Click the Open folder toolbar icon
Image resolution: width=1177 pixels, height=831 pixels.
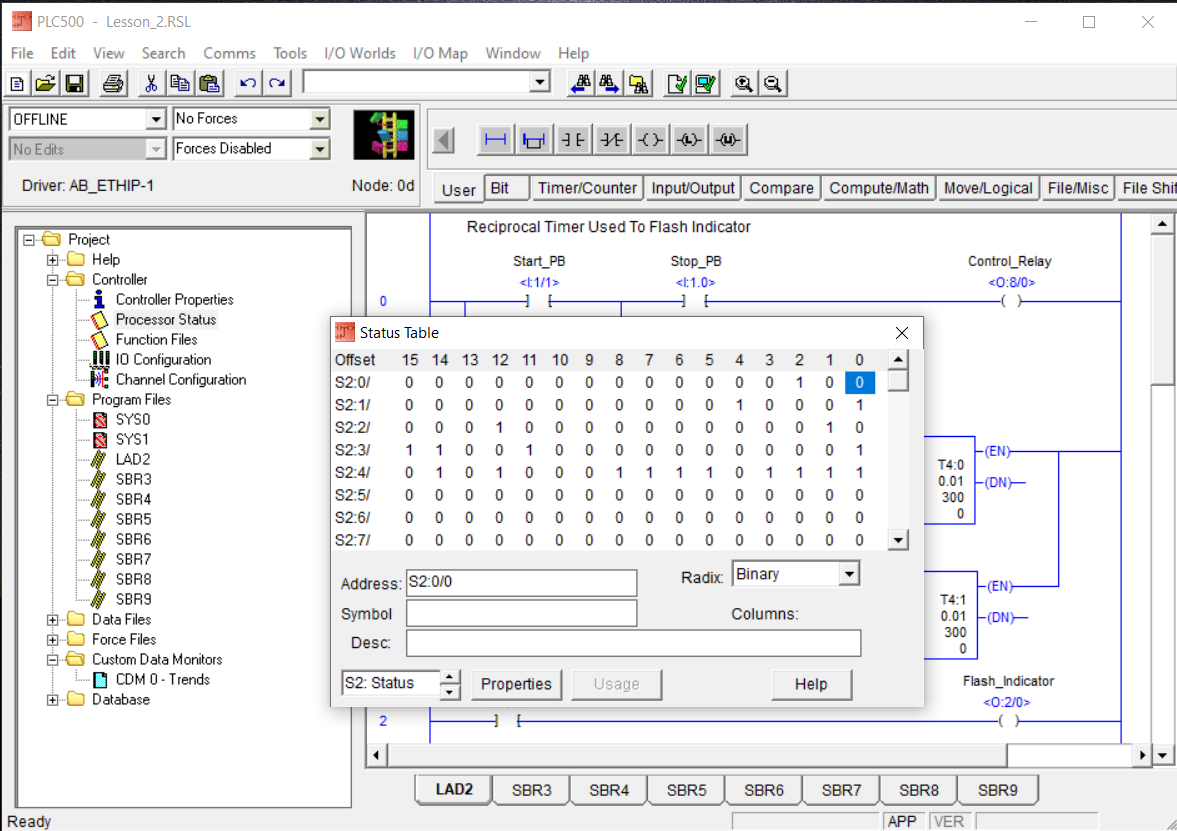coord(46,83)
